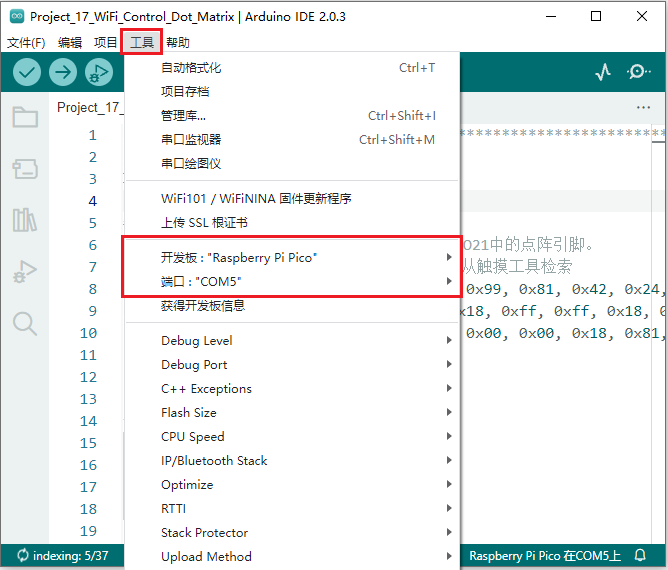Open the Sketchbook folder sidebar icon
Image resolution: width=668 pixels, height=570 pixels.
(25, 117)
